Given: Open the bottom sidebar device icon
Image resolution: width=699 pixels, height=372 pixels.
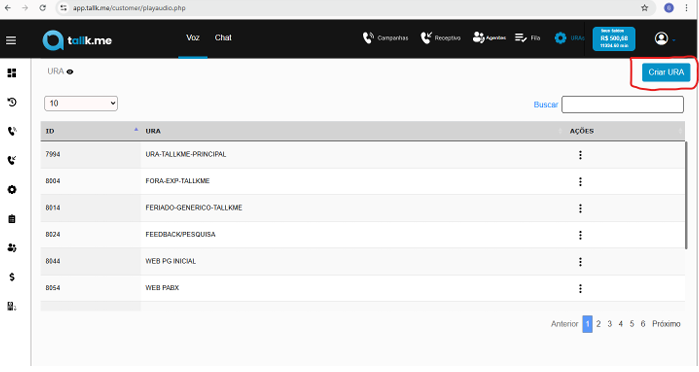Looking at the screenshot, I should pos(12,306).
